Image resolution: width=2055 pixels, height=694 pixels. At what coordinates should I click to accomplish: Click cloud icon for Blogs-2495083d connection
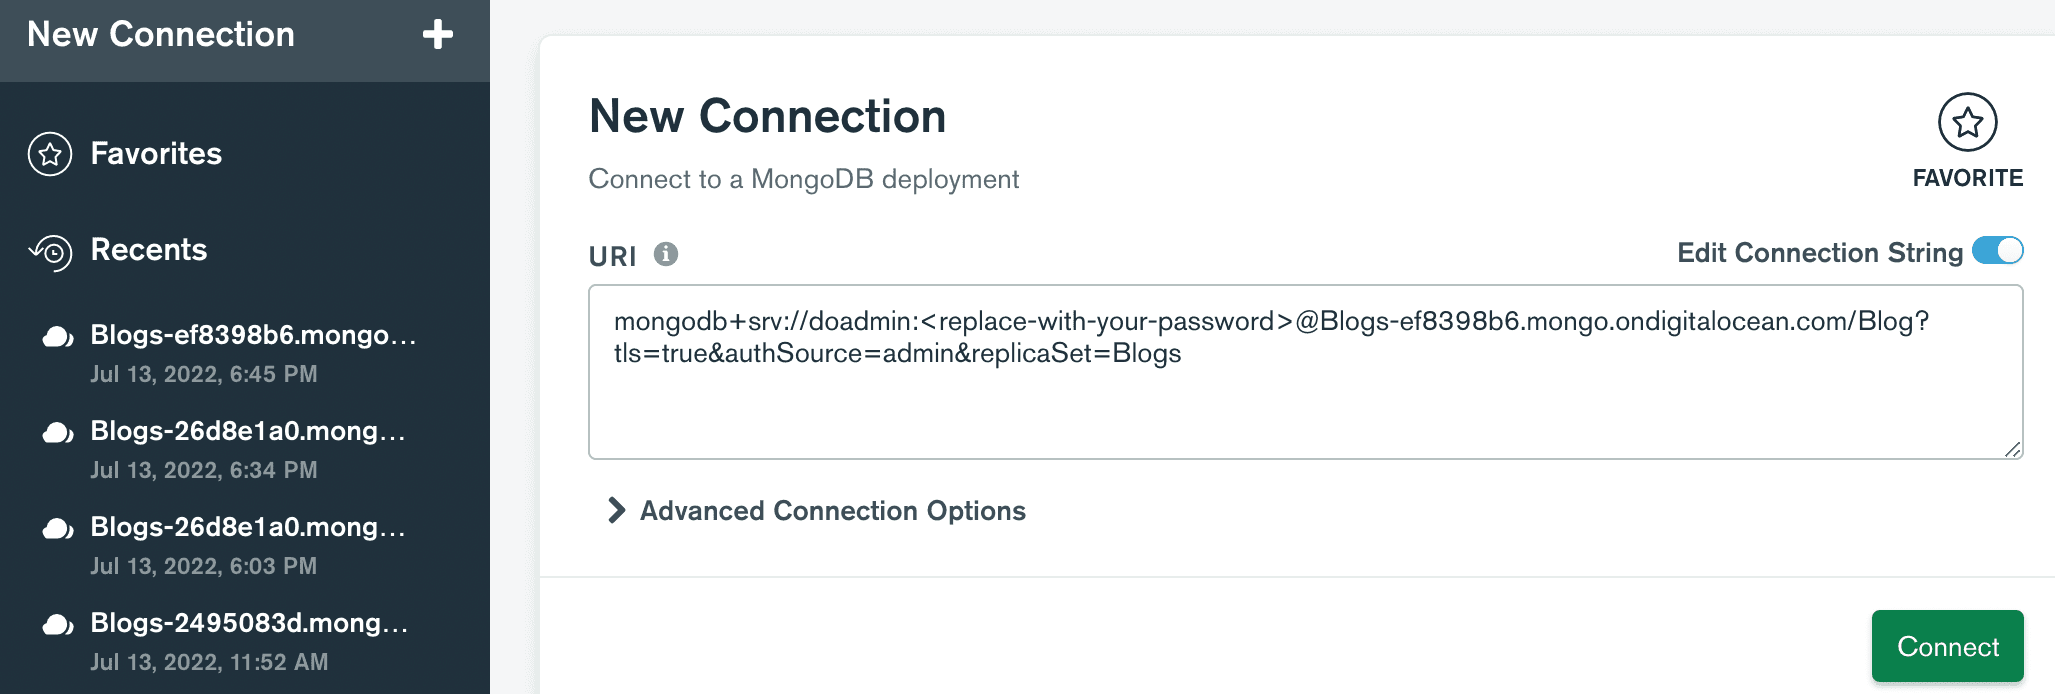[x=58, y=625]
